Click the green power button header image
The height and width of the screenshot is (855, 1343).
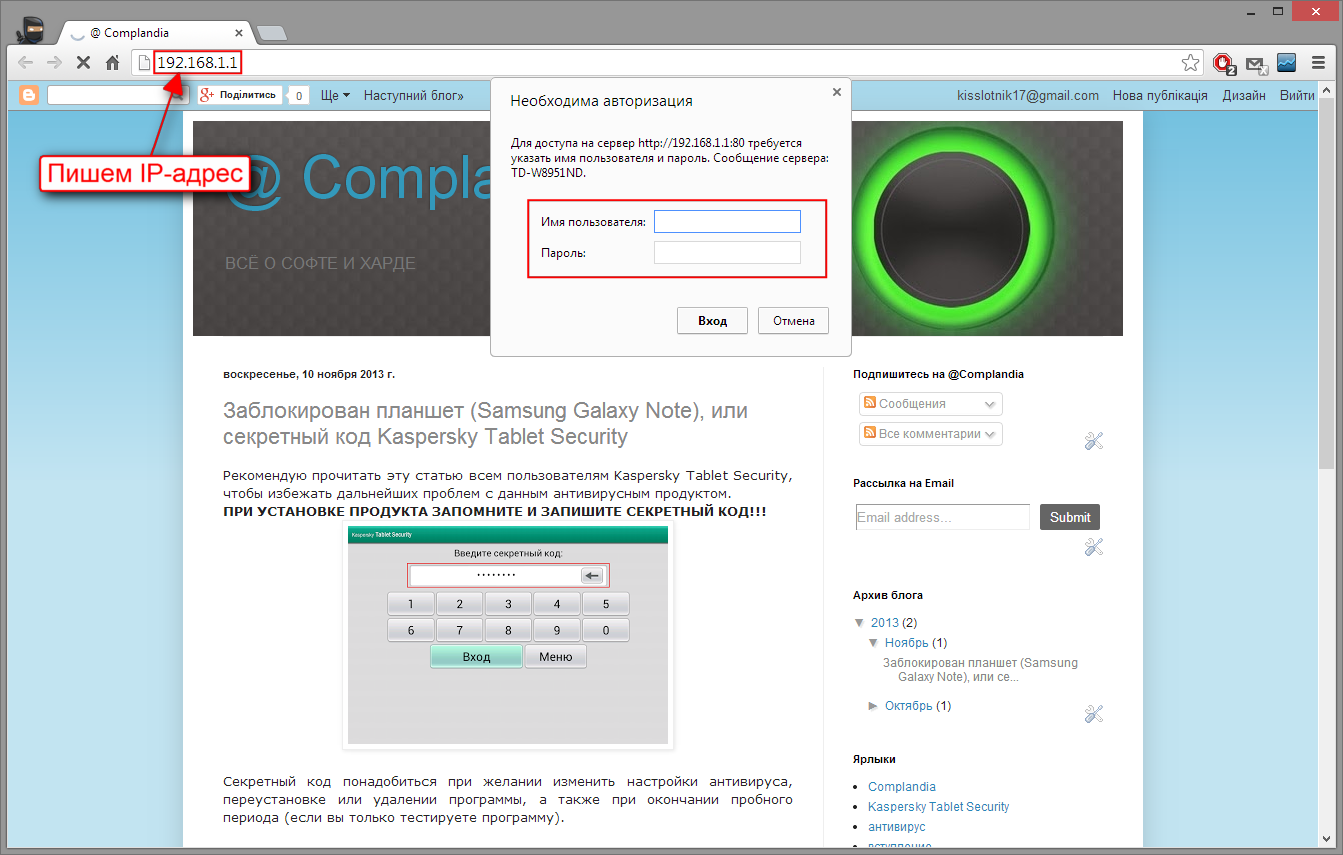coord(951,228)
